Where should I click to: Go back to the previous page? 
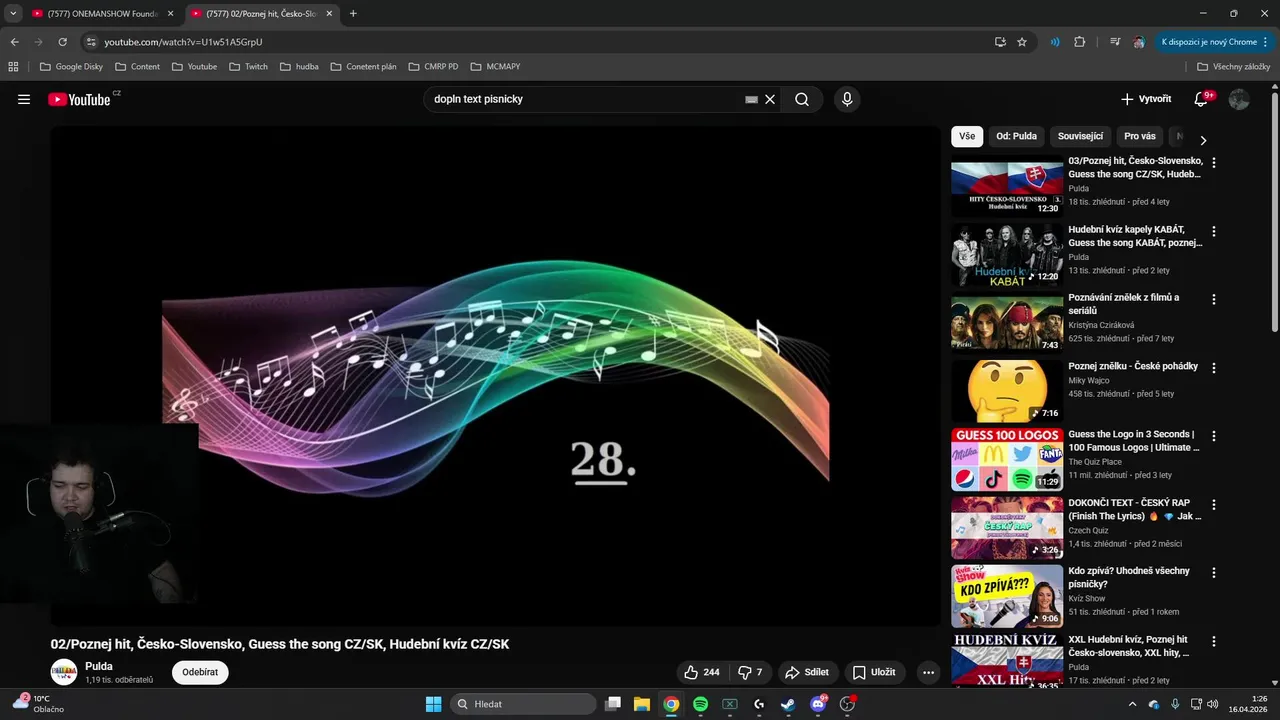pos(14,42)
